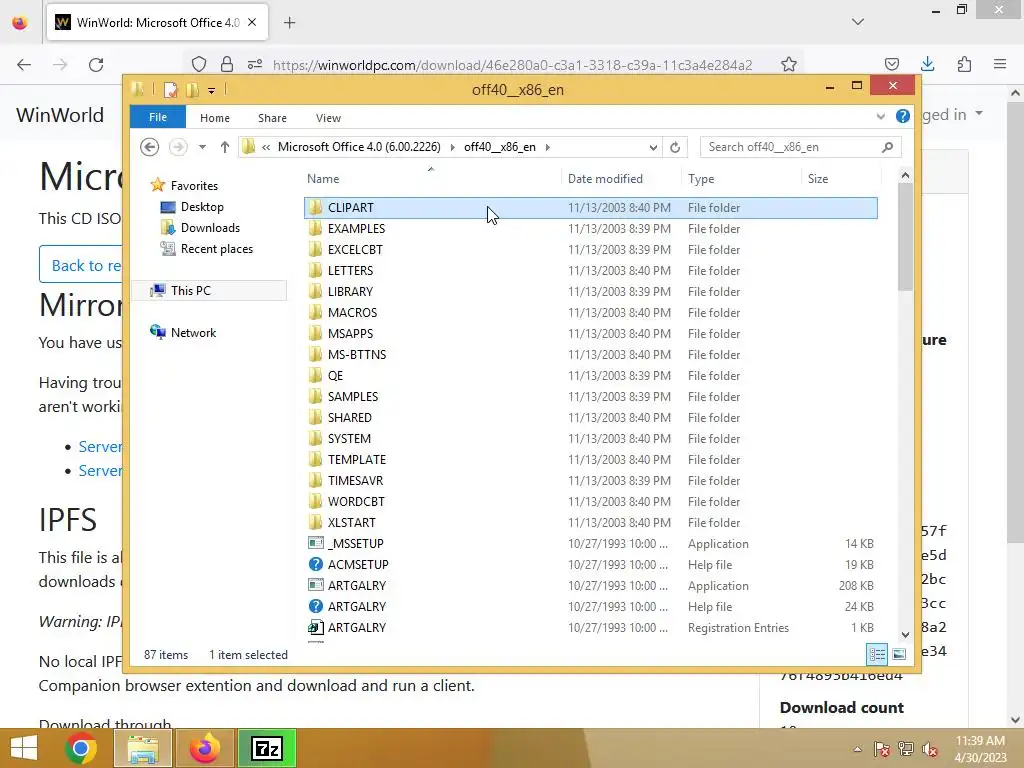Expand breadcrumb arrow after off40__x86_en
This screenshot has width=1024, height=768.
pyautogui.click(x=547, y=148)
